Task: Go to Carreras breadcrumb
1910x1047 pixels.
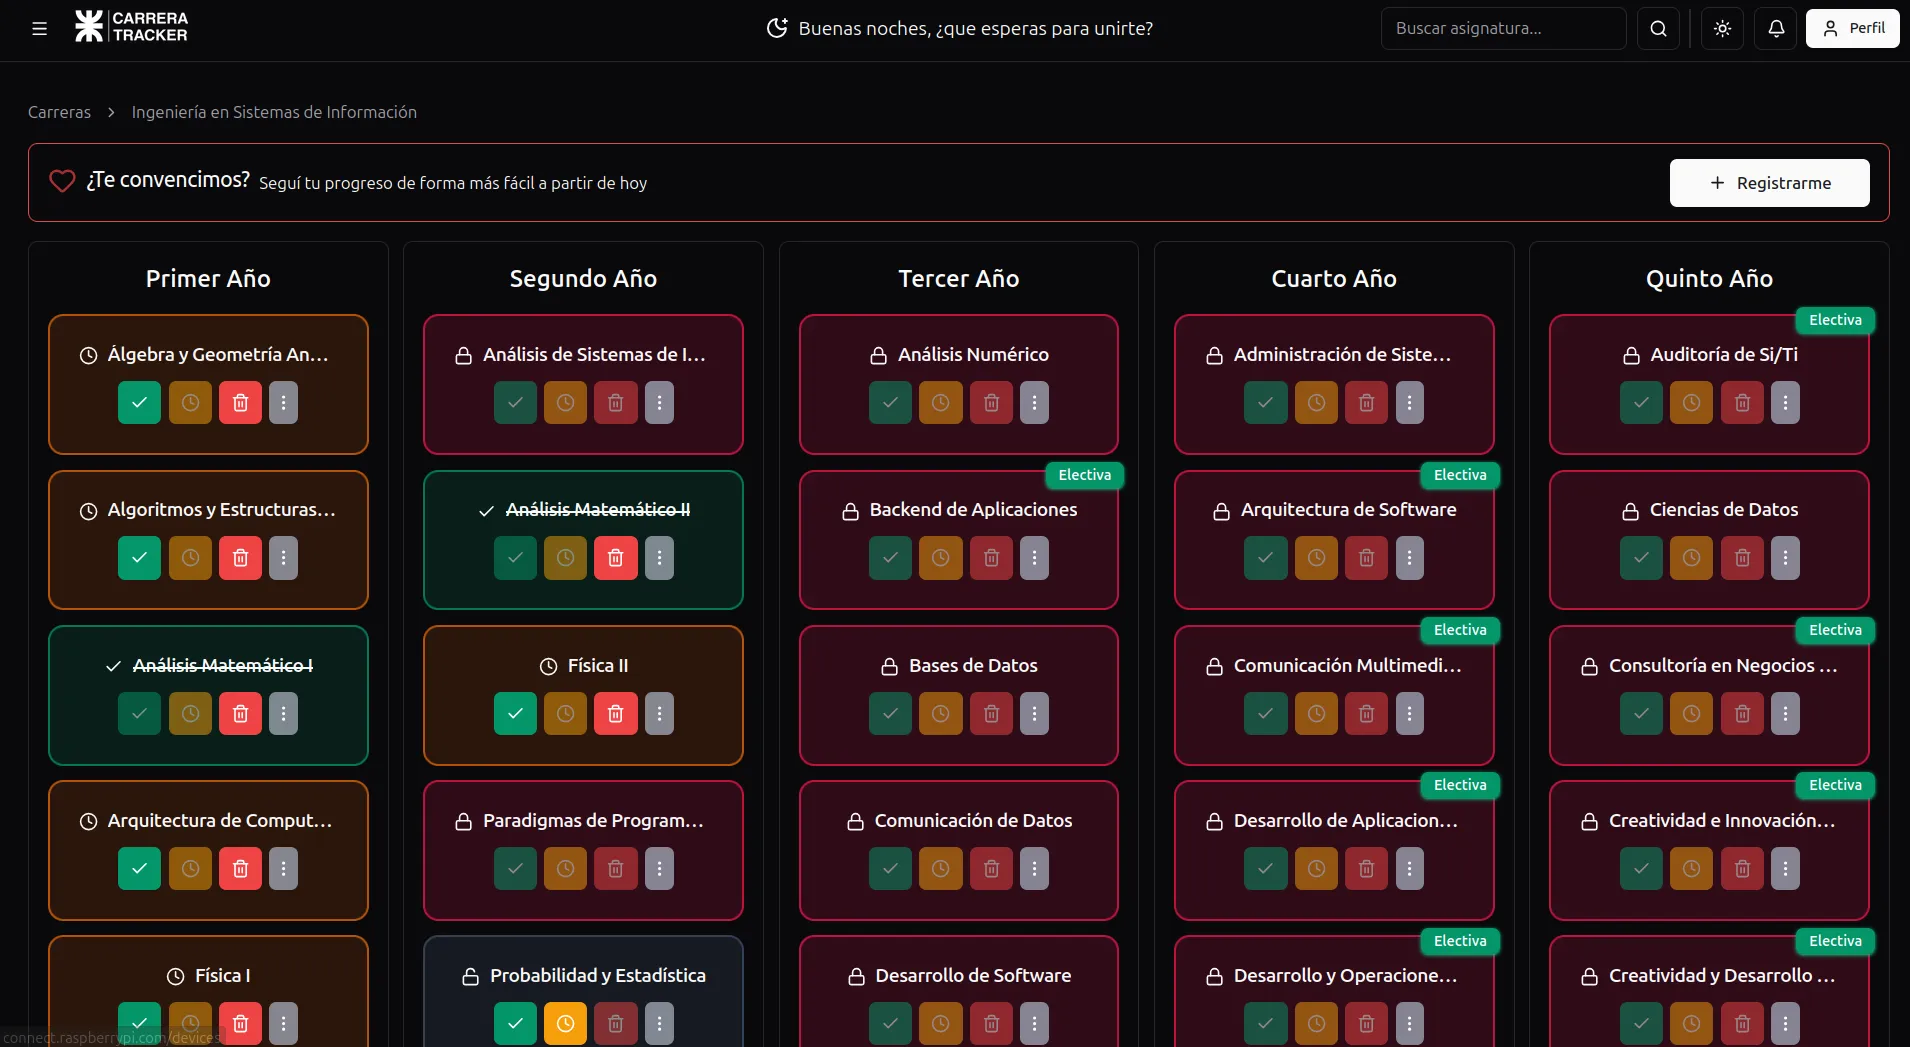Action: coord(59,112)
